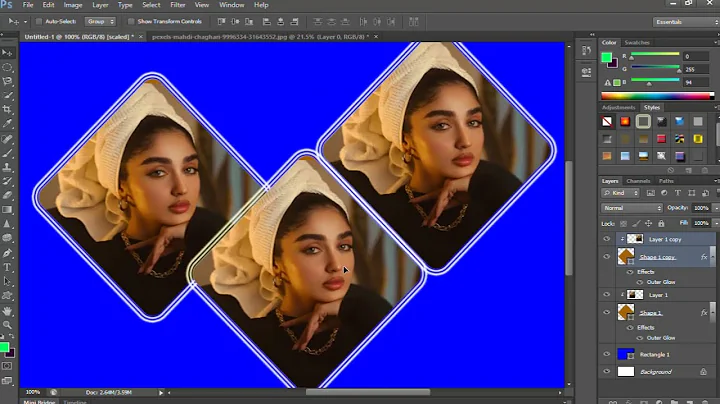The height and width of the screenshot is (404, 720).
Task: Hide the Shape 1 copy layer
Action: (x=607, y=257)
